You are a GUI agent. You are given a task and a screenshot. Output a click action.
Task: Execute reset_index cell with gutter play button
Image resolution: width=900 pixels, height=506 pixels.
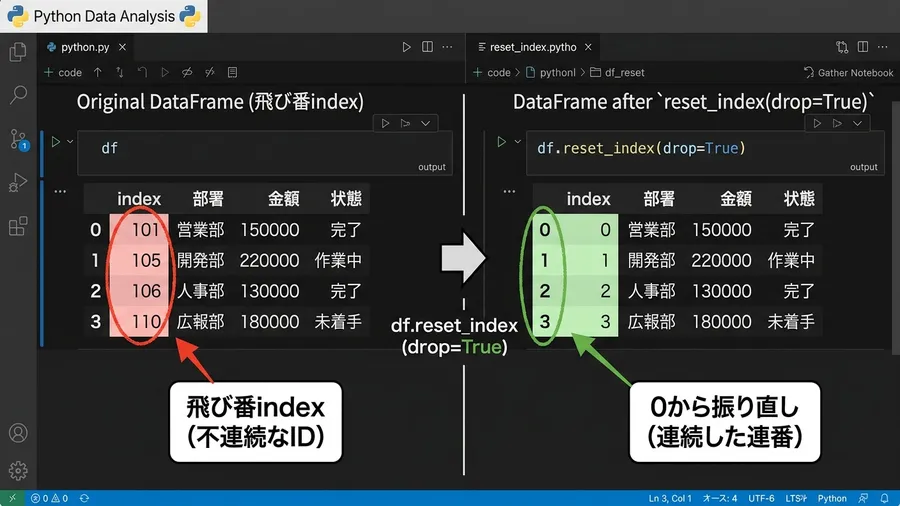click(x=501, y=142)
